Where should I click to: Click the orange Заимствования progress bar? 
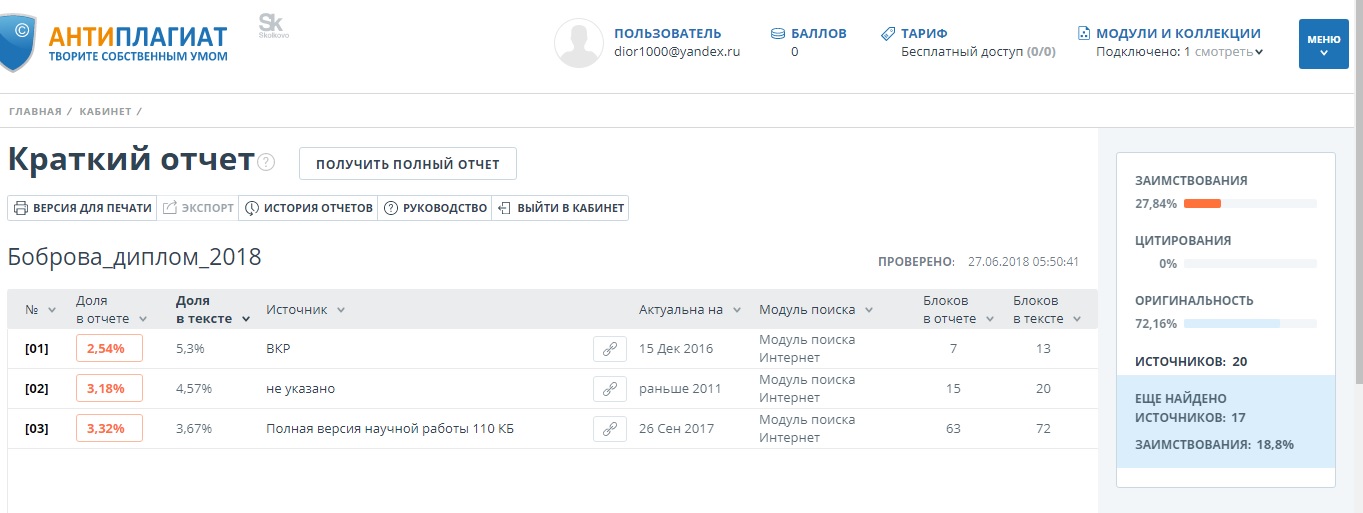click(x=1202, y=203)
